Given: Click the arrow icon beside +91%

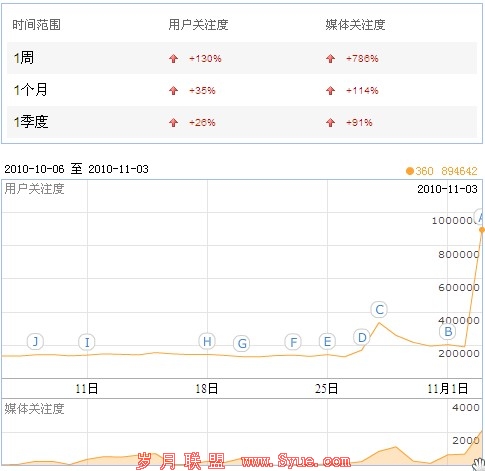Looking at the screenshot, I should 330,123.
